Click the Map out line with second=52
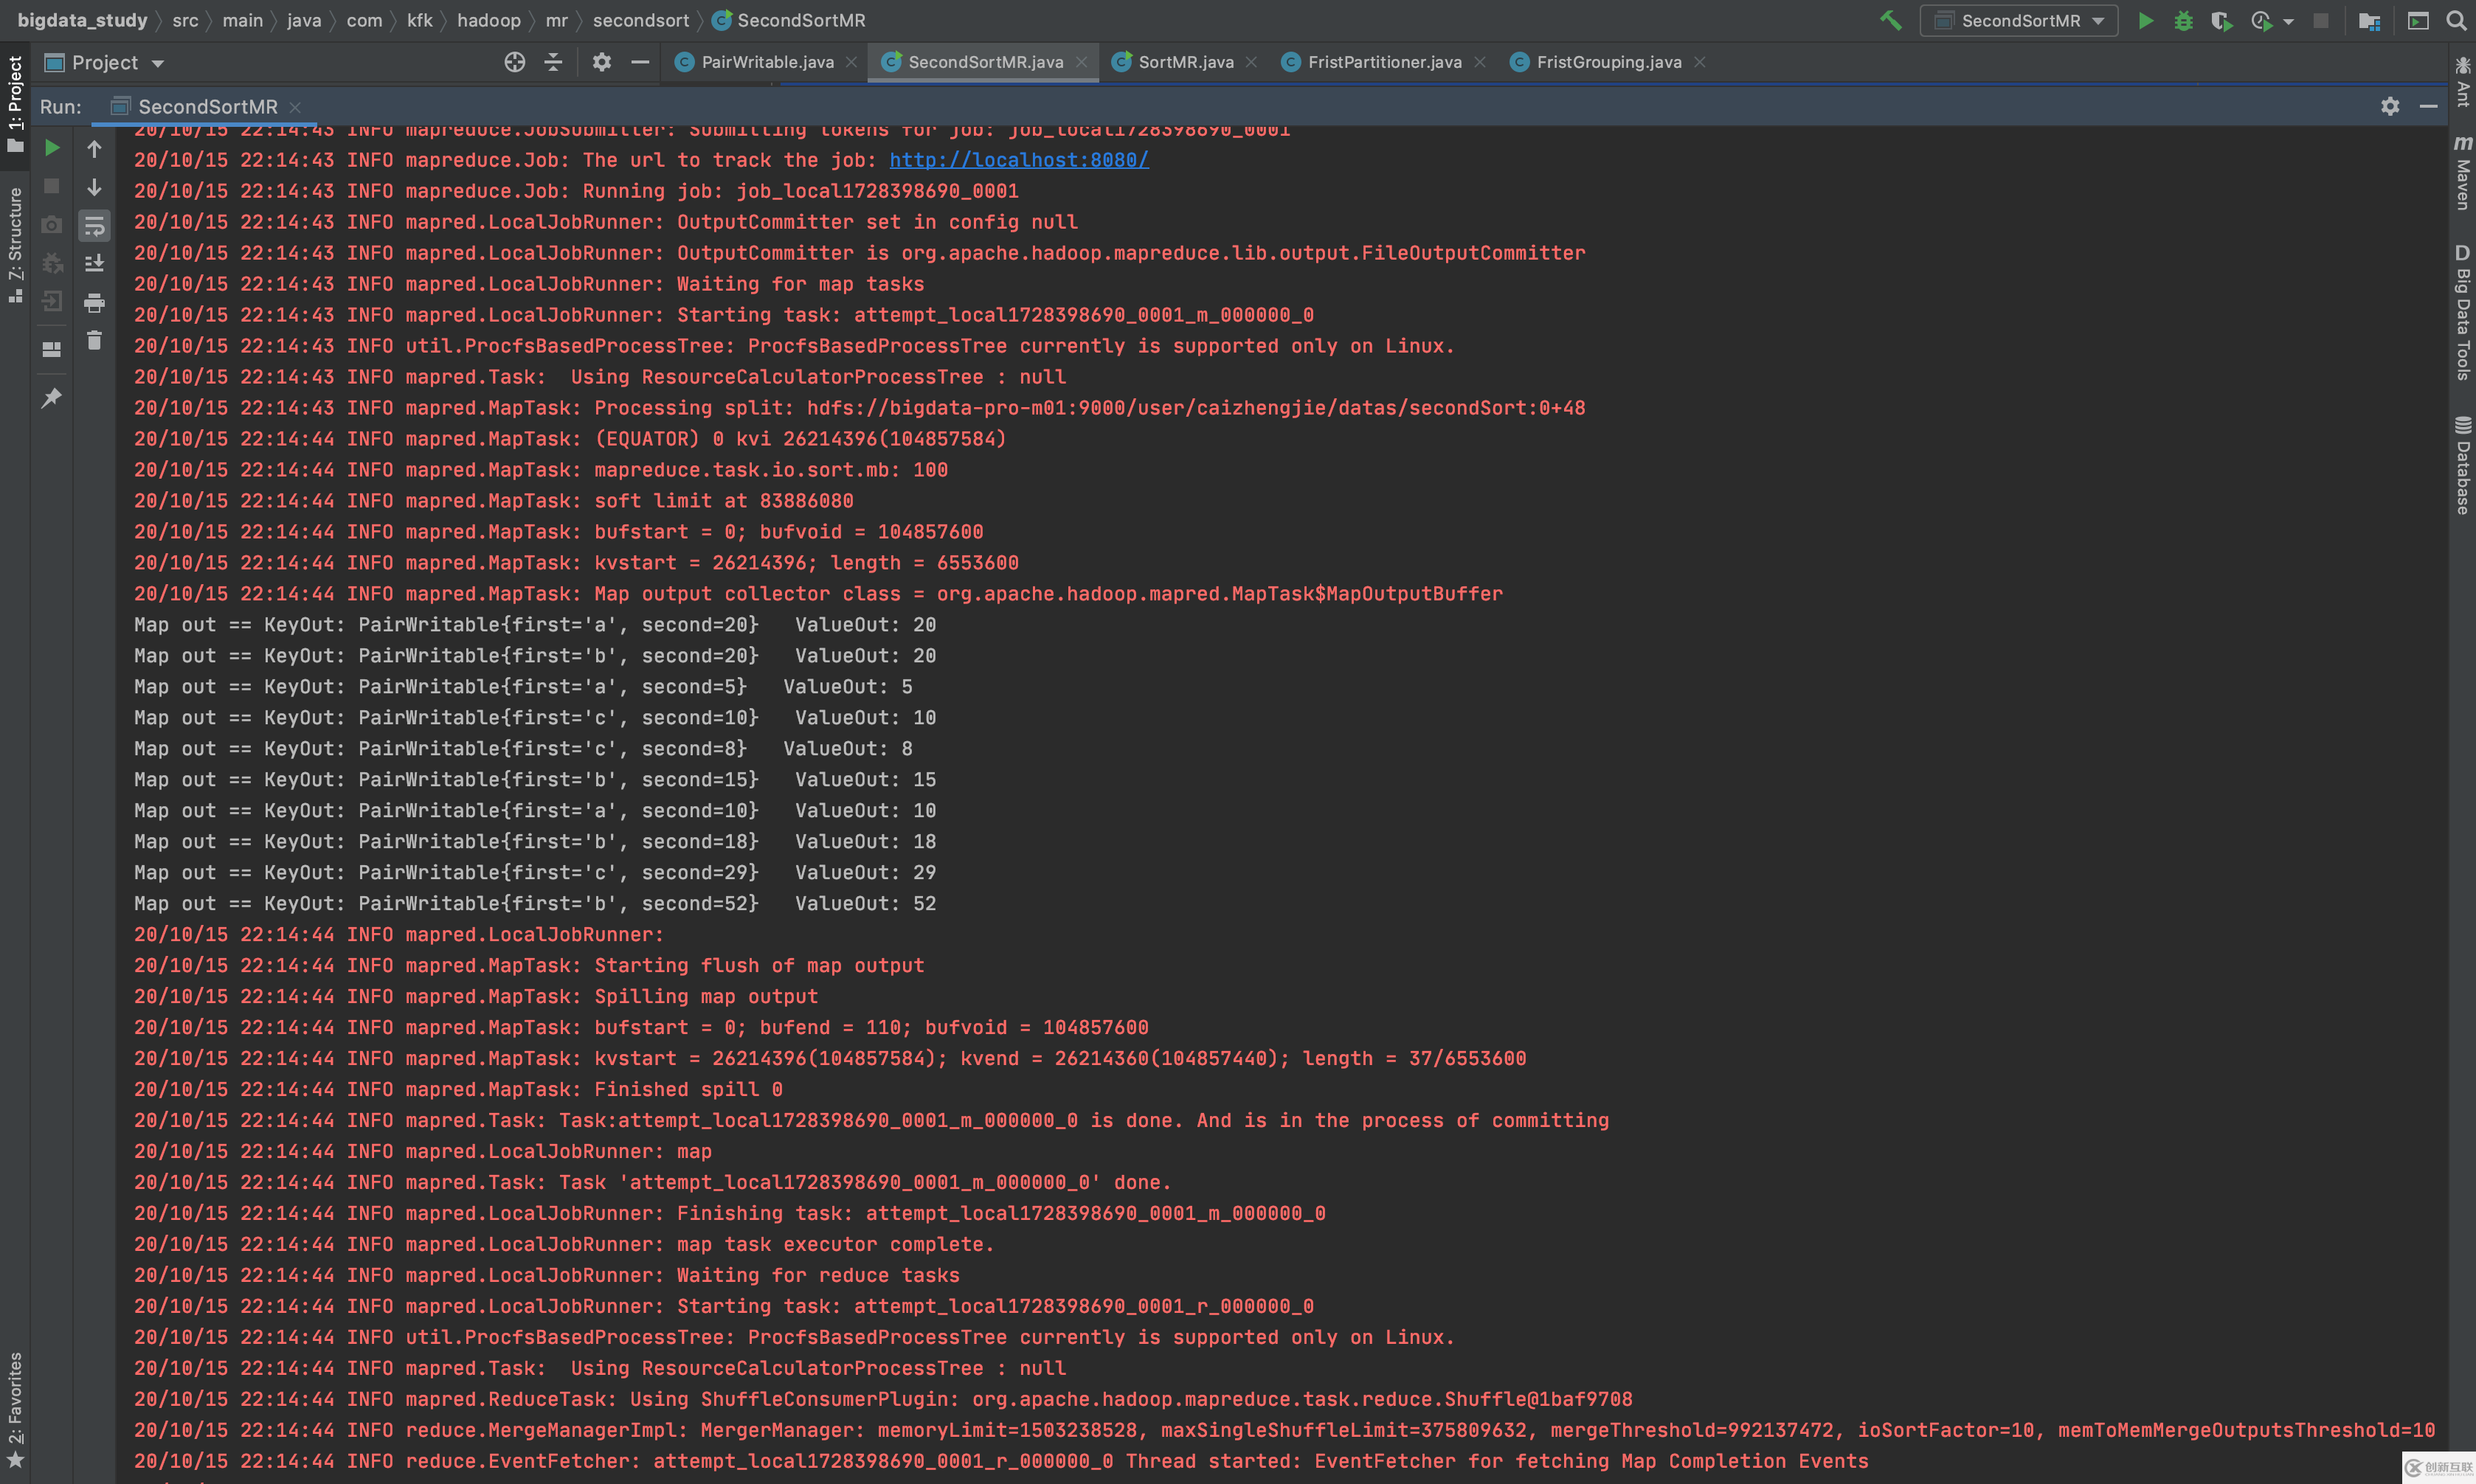The image size is (2476, 1484). 535,903
